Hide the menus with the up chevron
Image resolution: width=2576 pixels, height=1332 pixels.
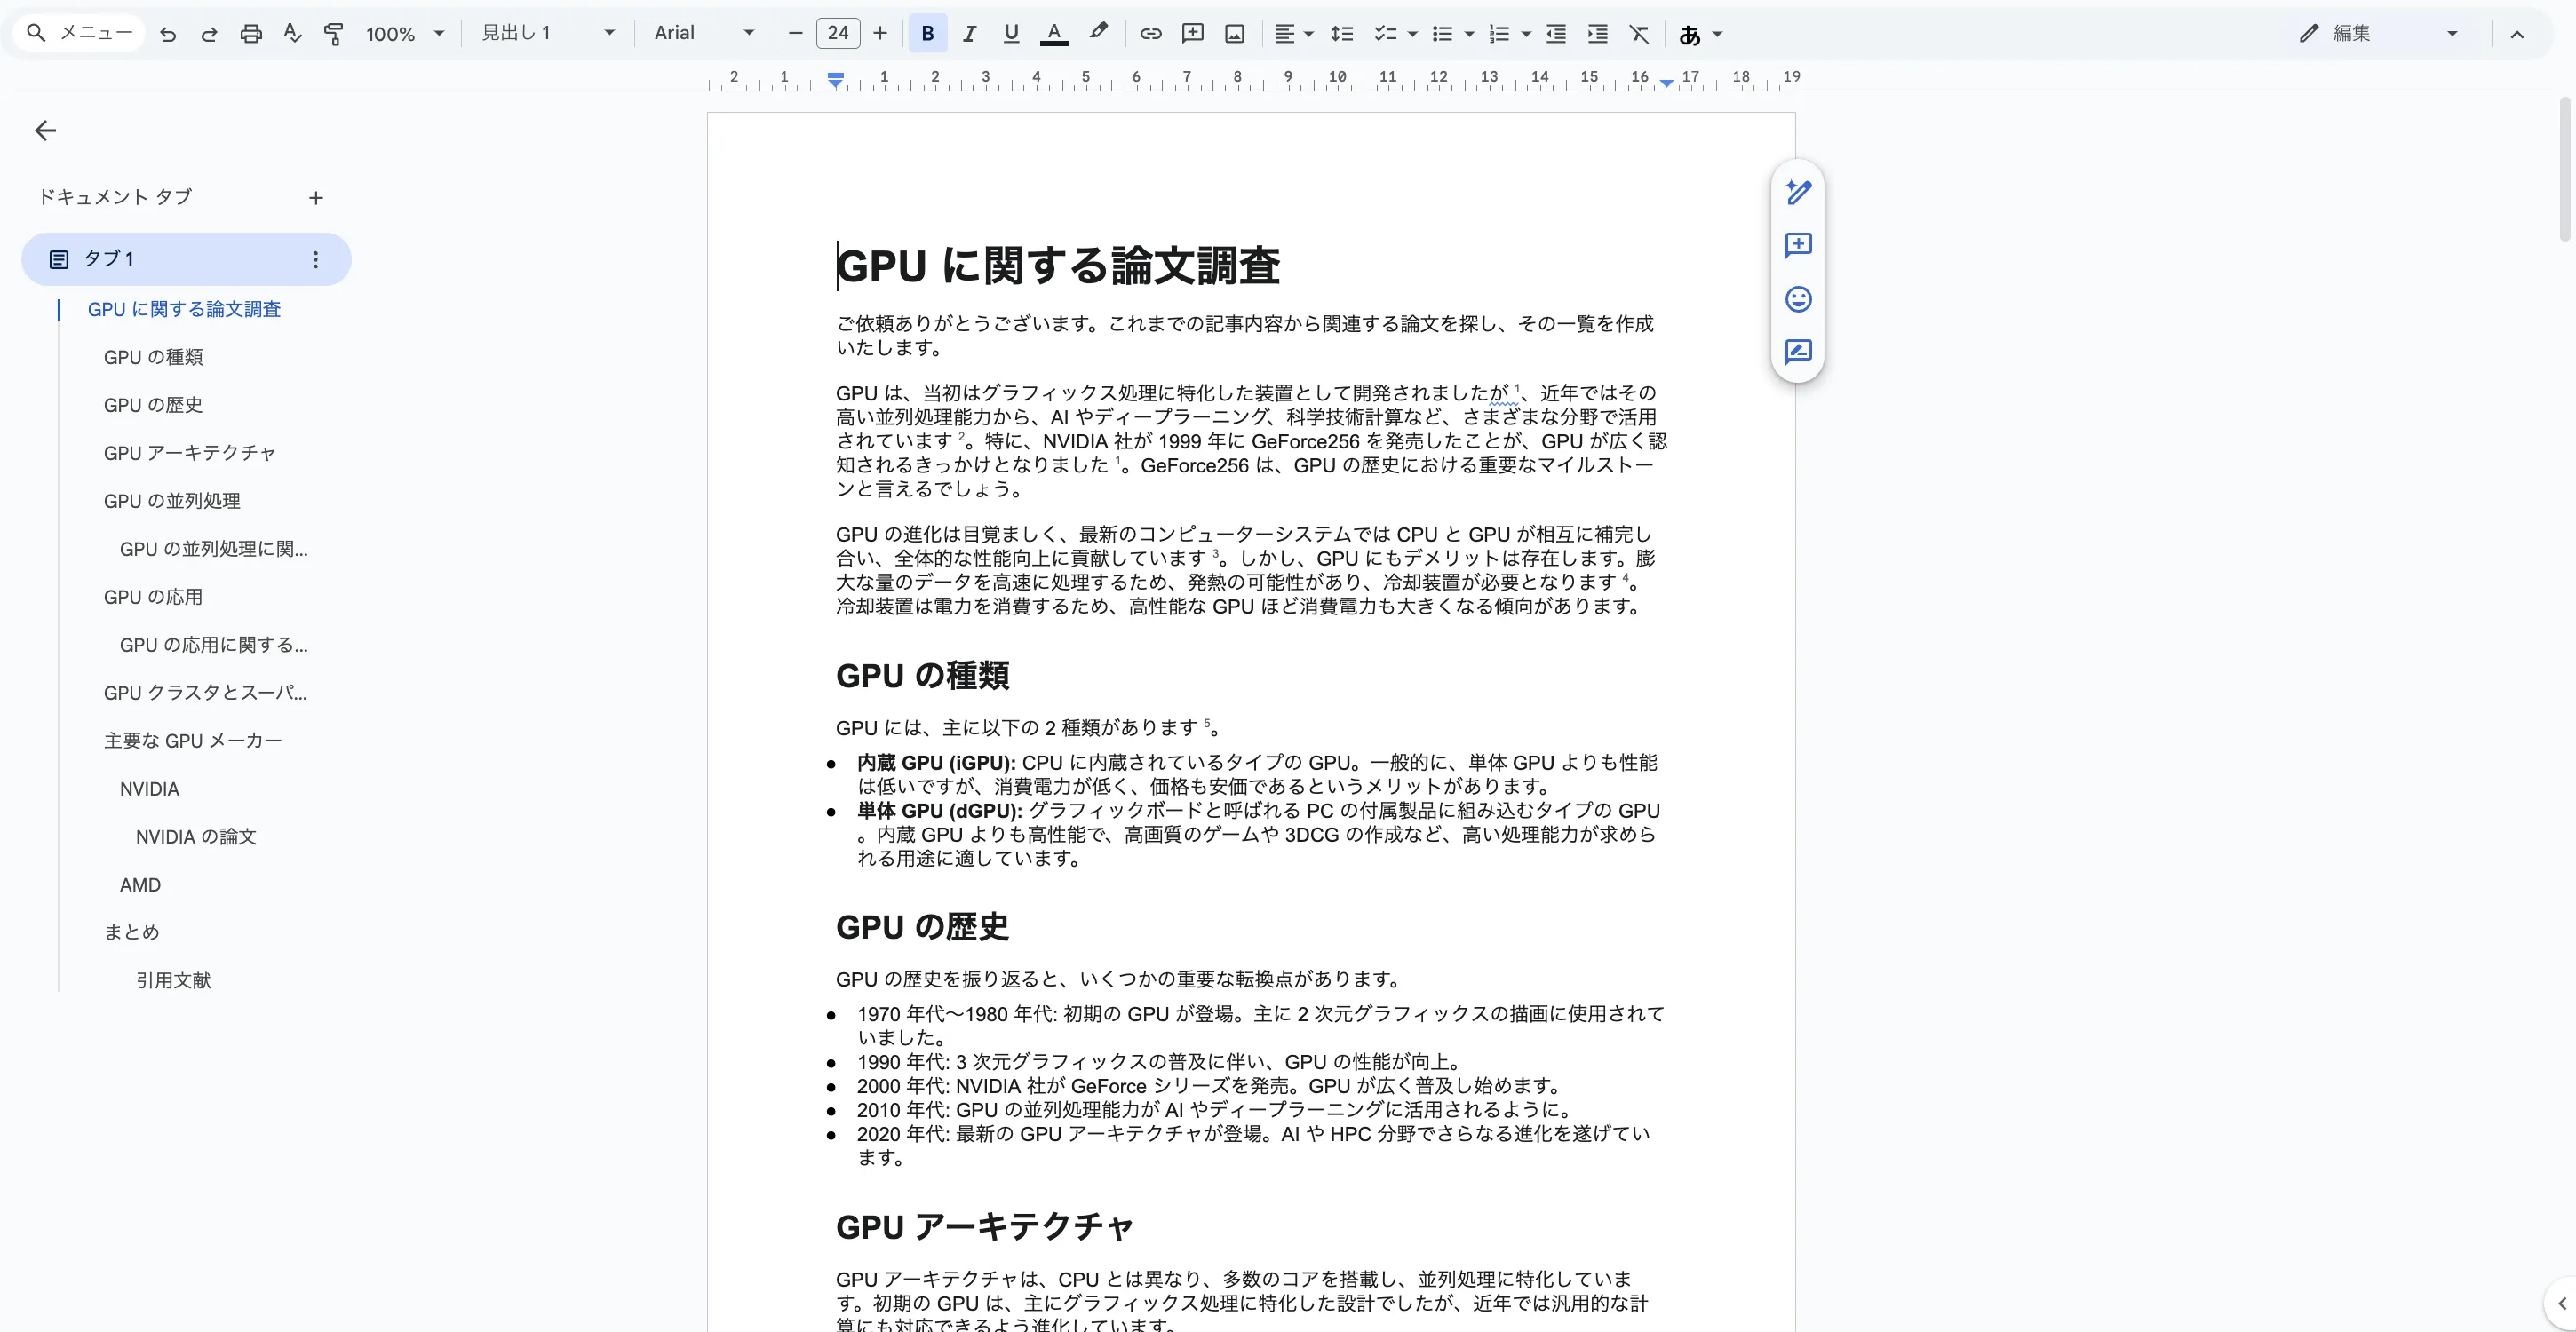pyautogui.click(x=2518, y=34)
